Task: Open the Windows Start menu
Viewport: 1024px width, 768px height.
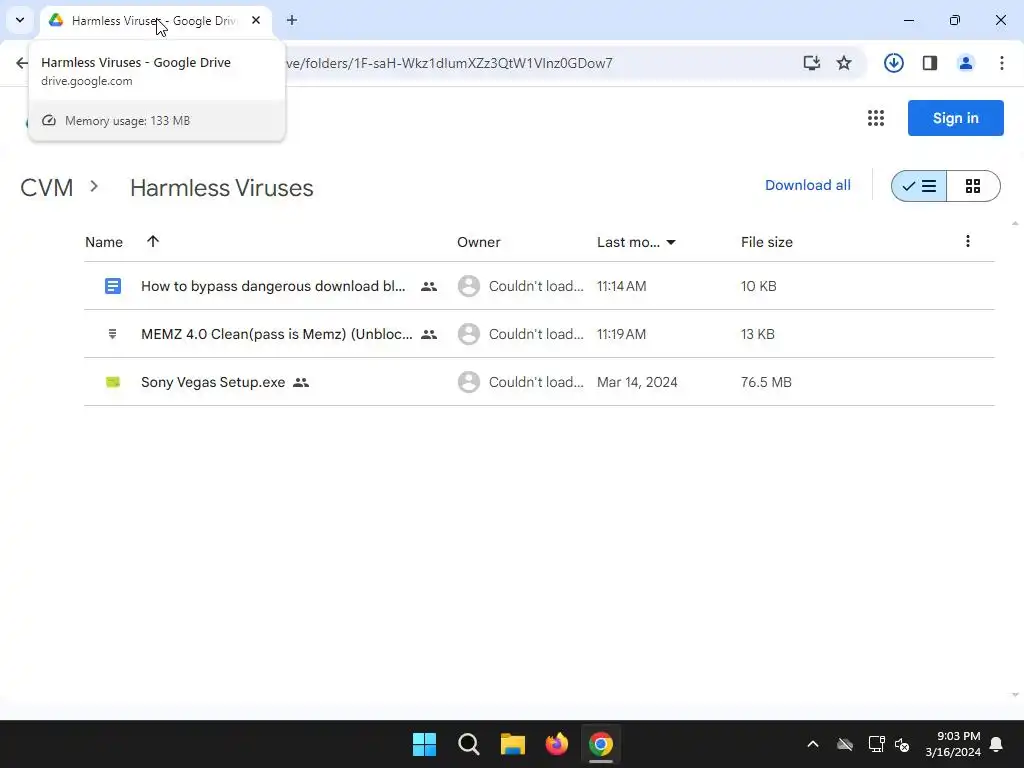Action: tap(424, 744)
